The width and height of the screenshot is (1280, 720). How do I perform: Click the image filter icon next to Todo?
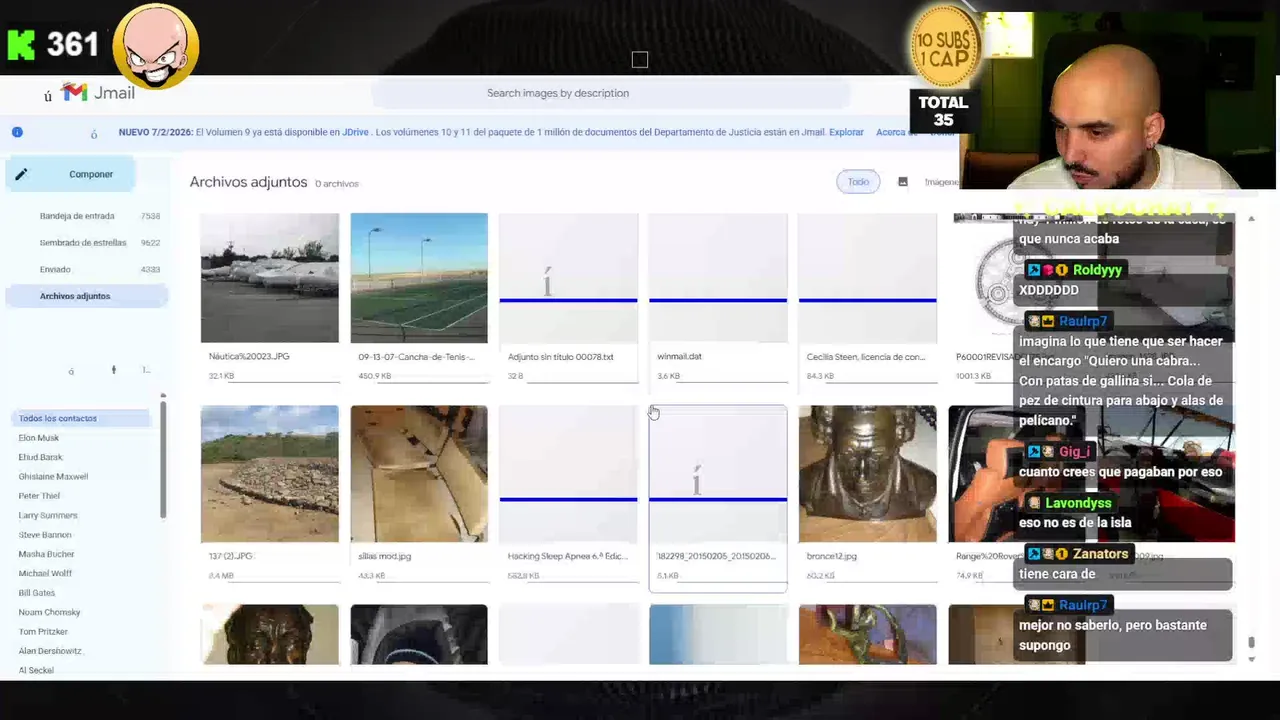tap(903, 182)
